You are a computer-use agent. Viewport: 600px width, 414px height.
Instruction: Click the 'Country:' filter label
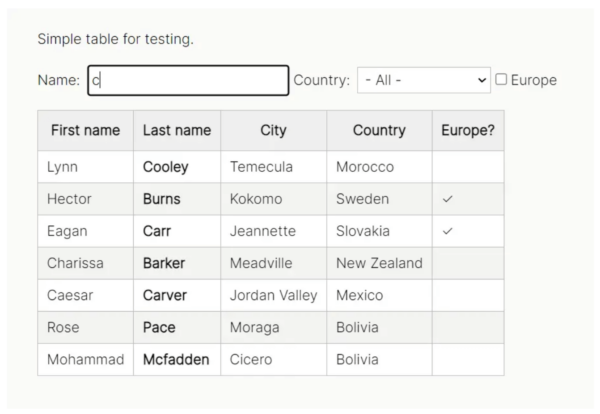[x=321, y=80]
